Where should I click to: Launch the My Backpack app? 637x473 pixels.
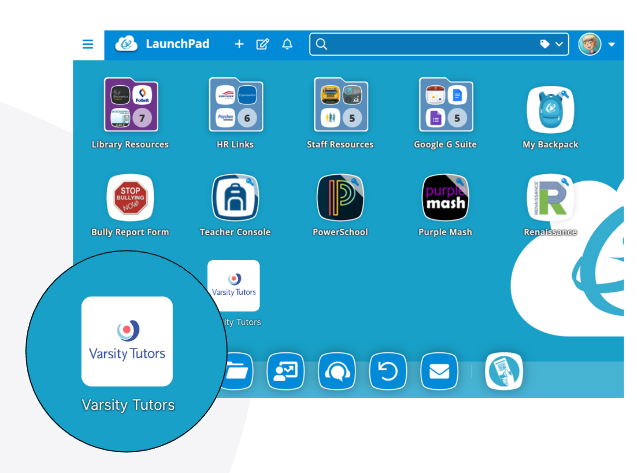550,109
